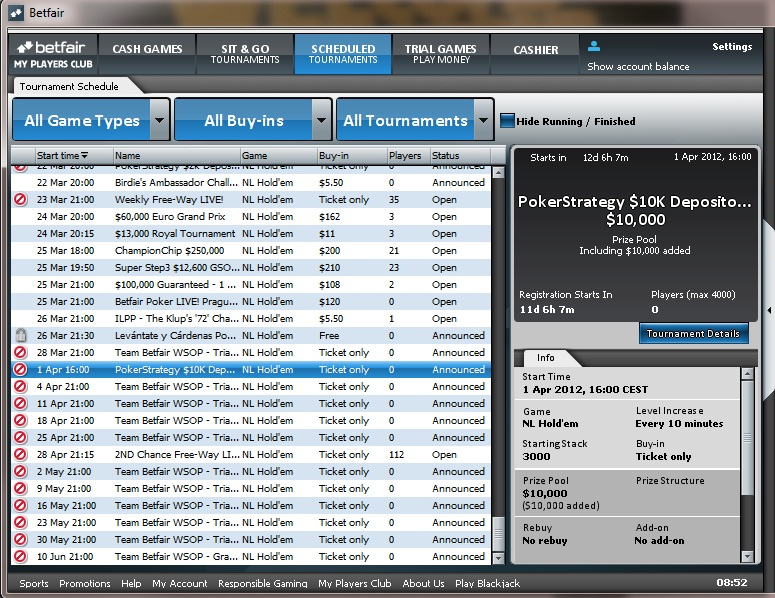Click Prize Structure in Info panel
Image resolution: width=775 pixels, height=598 pixels.
[x=670, y=480]
